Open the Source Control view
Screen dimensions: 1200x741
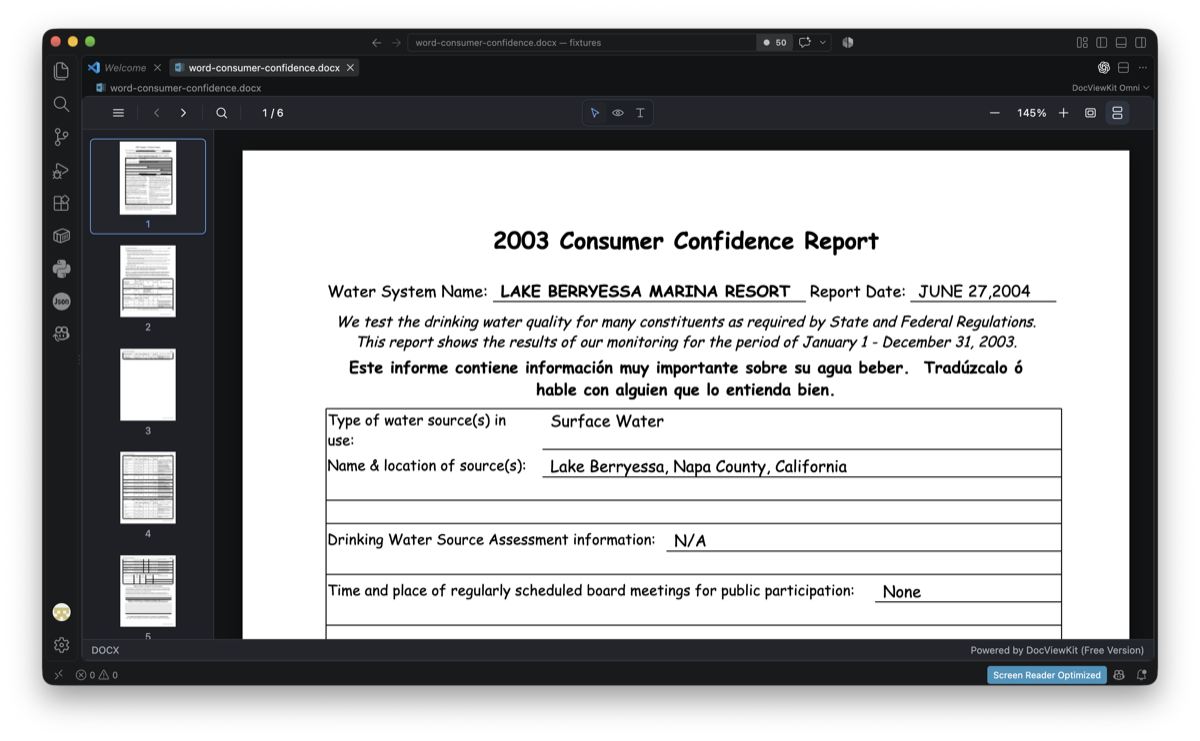[61, 137]
